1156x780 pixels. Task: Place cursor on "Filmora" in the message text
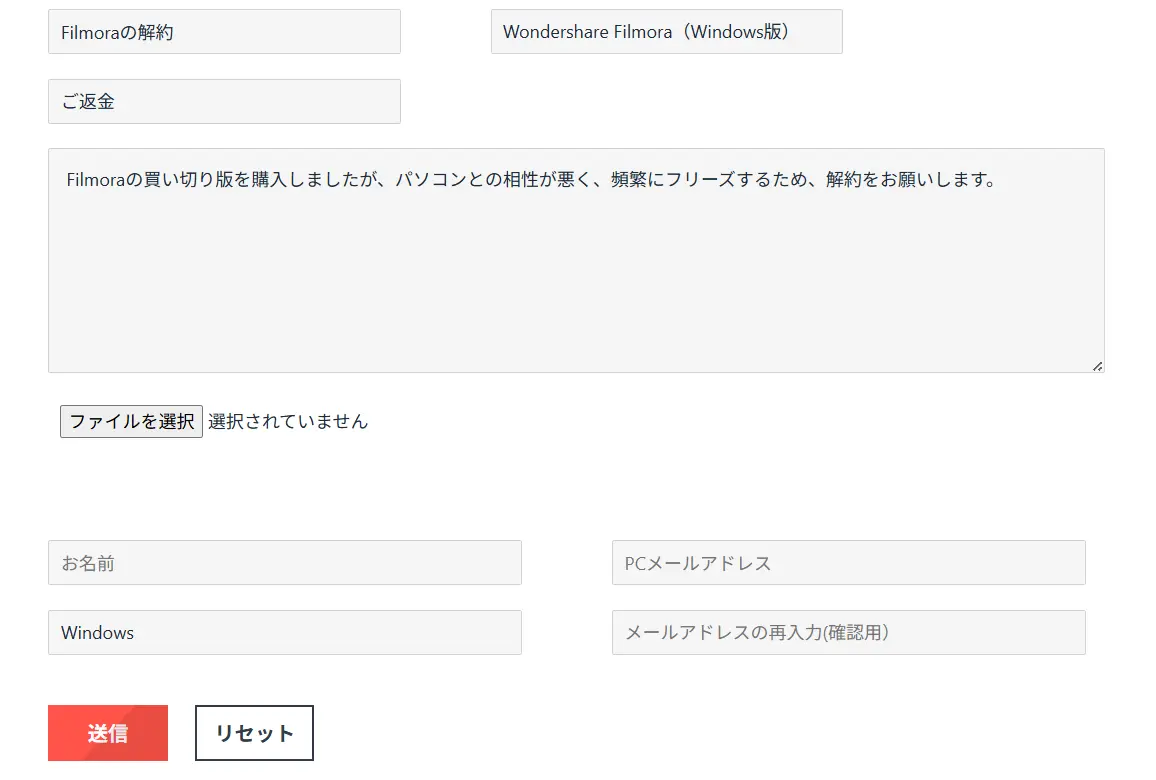[x=96, y=181]
